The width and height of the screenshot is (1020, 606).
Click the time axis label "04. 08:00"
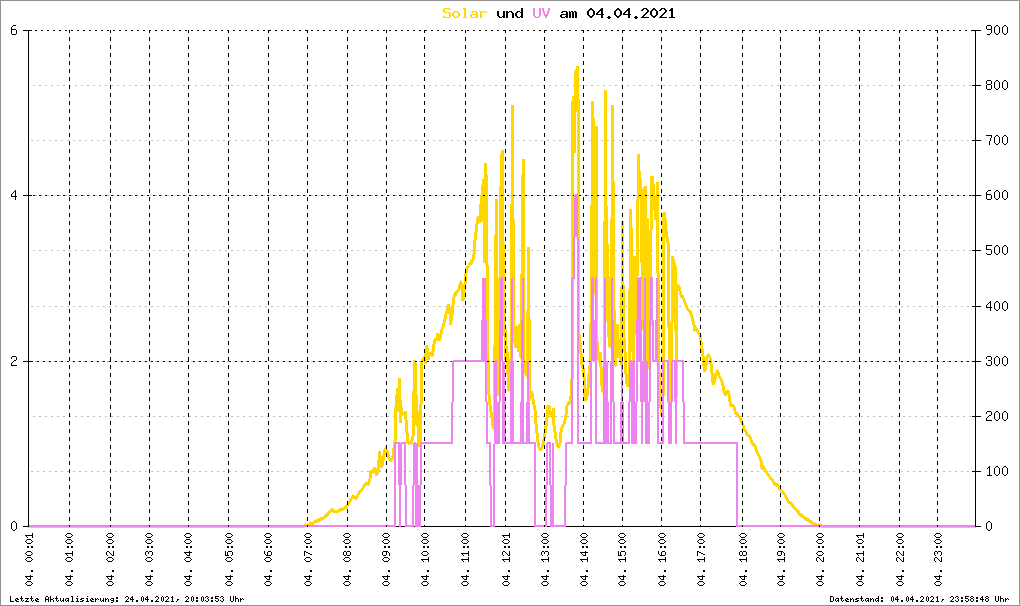[347, 560]
